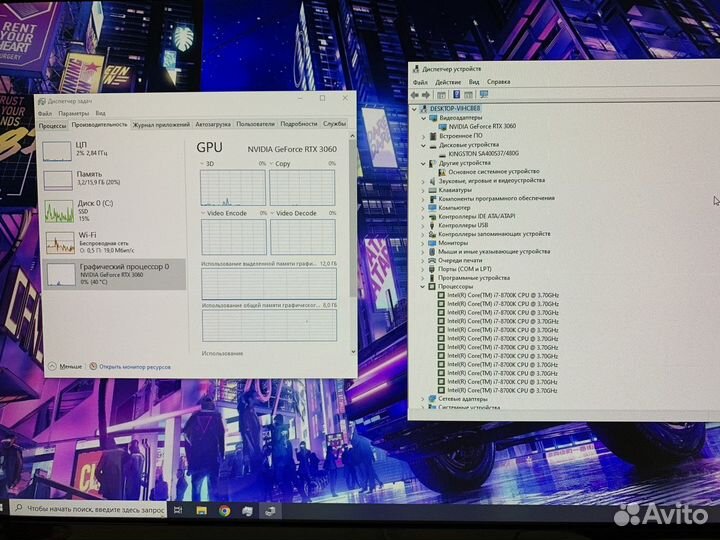The width and height of the screenshot is (720, 540).
Task: Switch to the Процессы tab
Action: pyautogui.click(x=52, y=125)
